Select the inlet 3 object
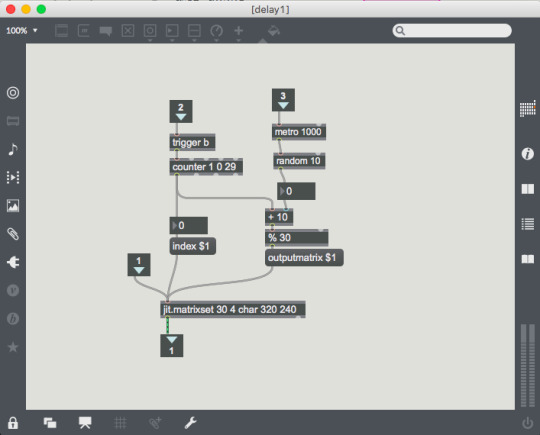Viewport: 540px width, 435px height. (283, 100)
